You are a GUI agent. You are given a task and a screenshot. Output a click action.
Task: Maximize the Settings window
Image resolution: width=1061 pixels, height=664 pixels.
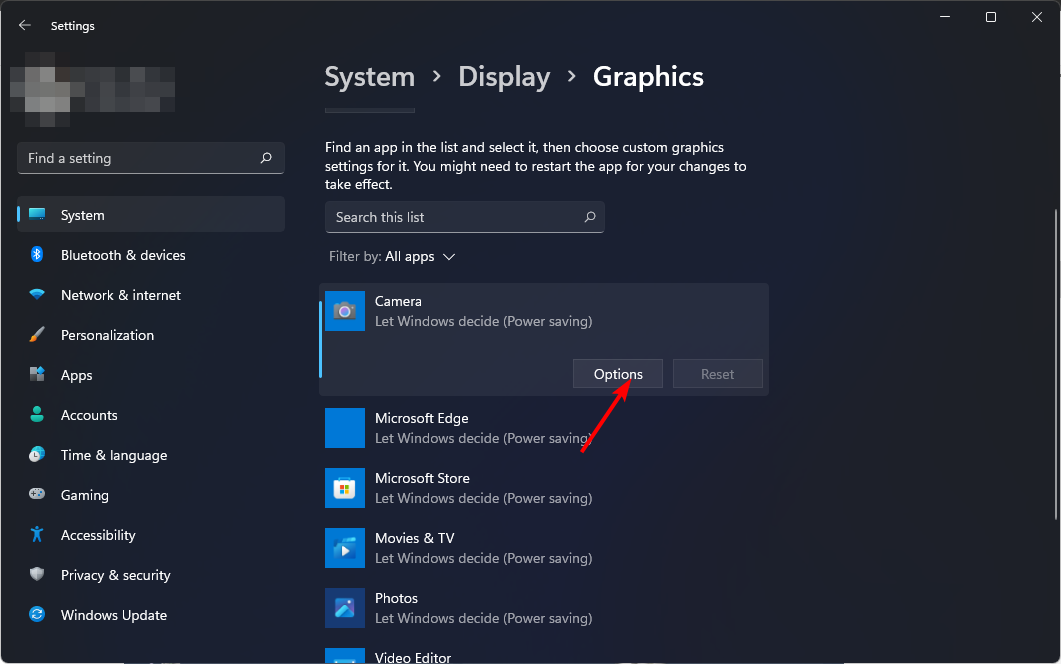point(991,17)
